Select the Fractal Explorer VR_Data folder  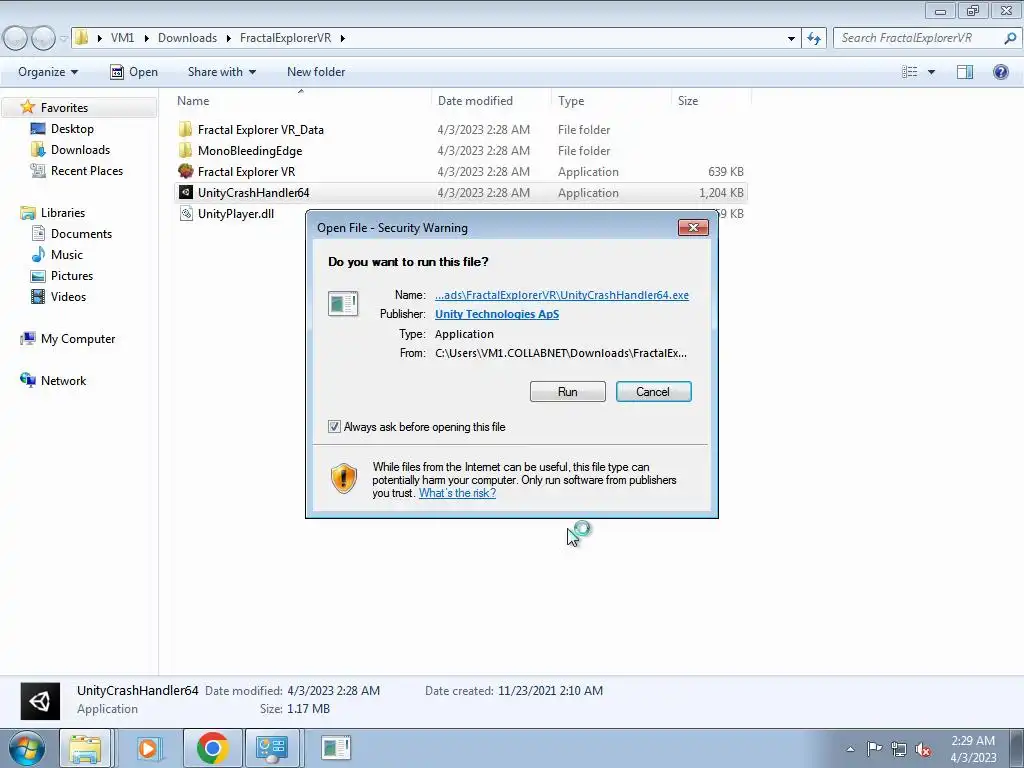click(x=261, y=130)
